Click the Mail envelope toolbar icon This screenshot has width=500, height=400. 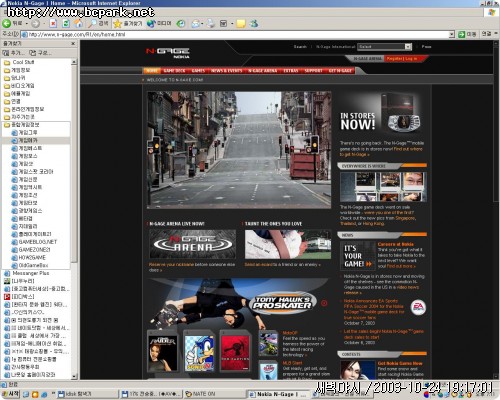[195, 23]
